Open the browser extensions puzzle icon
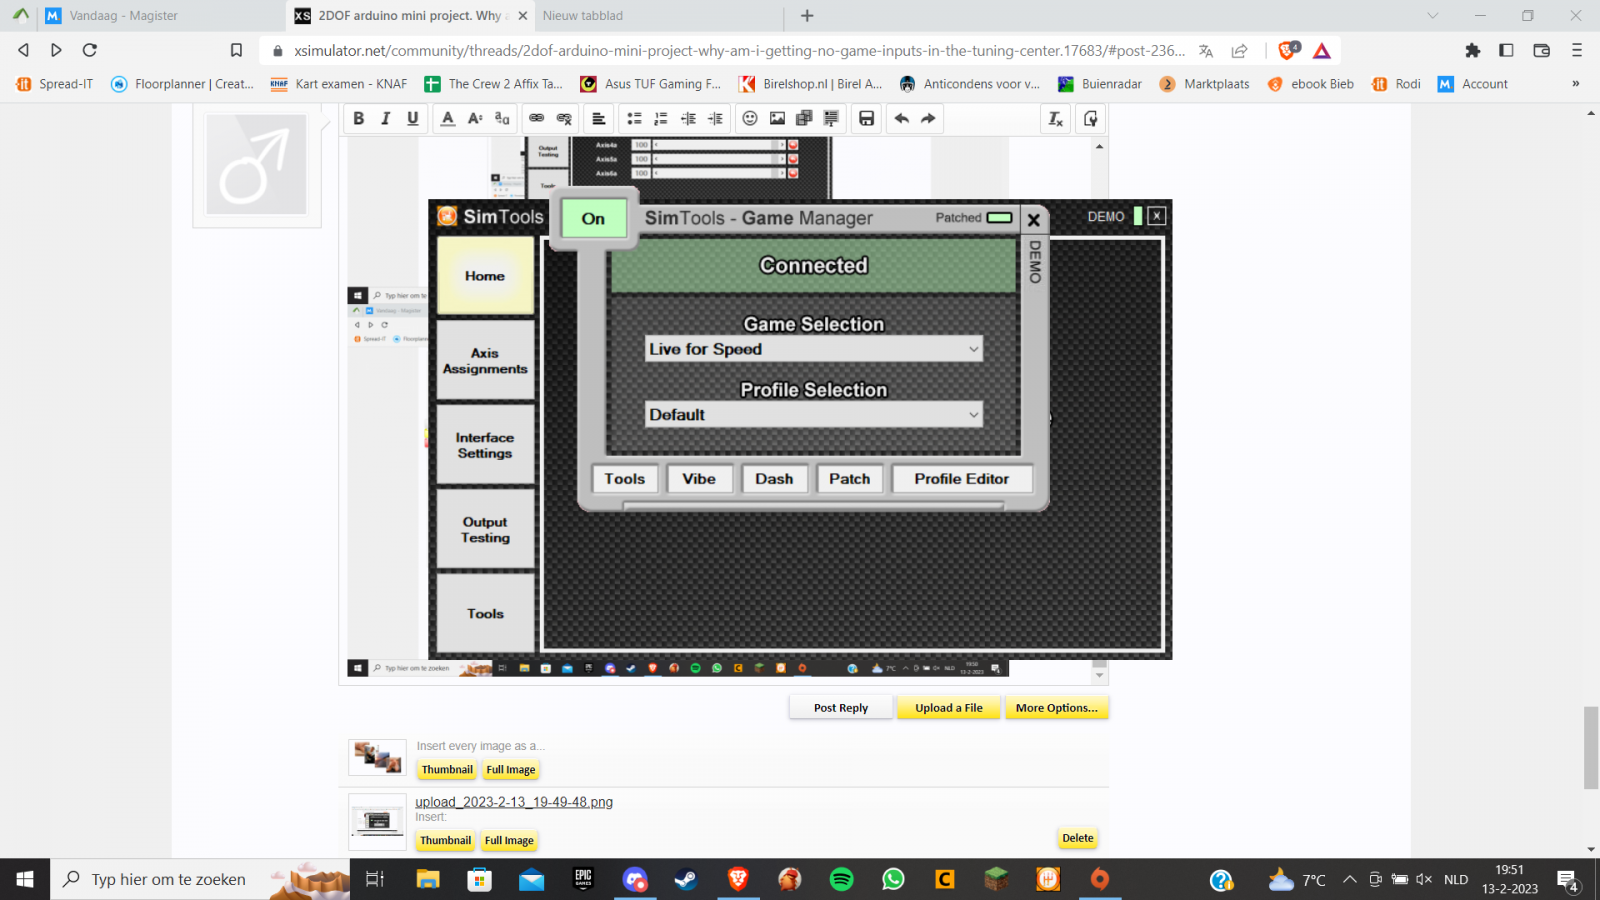This screenshot has height=900, width=1600. 1472,50
